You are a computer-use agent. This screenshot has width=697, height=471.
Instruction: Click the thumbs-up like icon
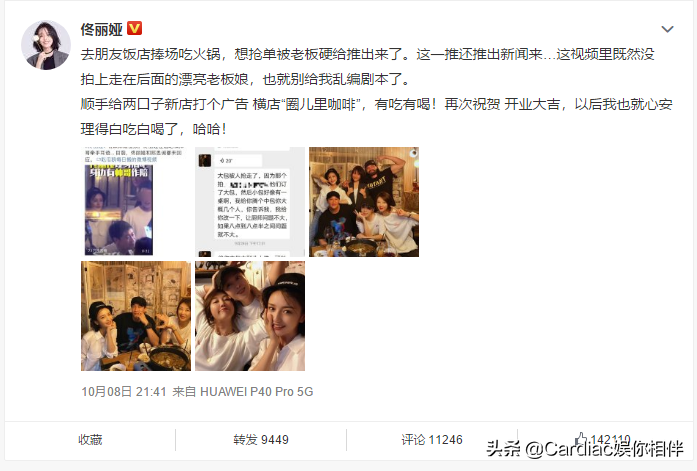point(581,439)
